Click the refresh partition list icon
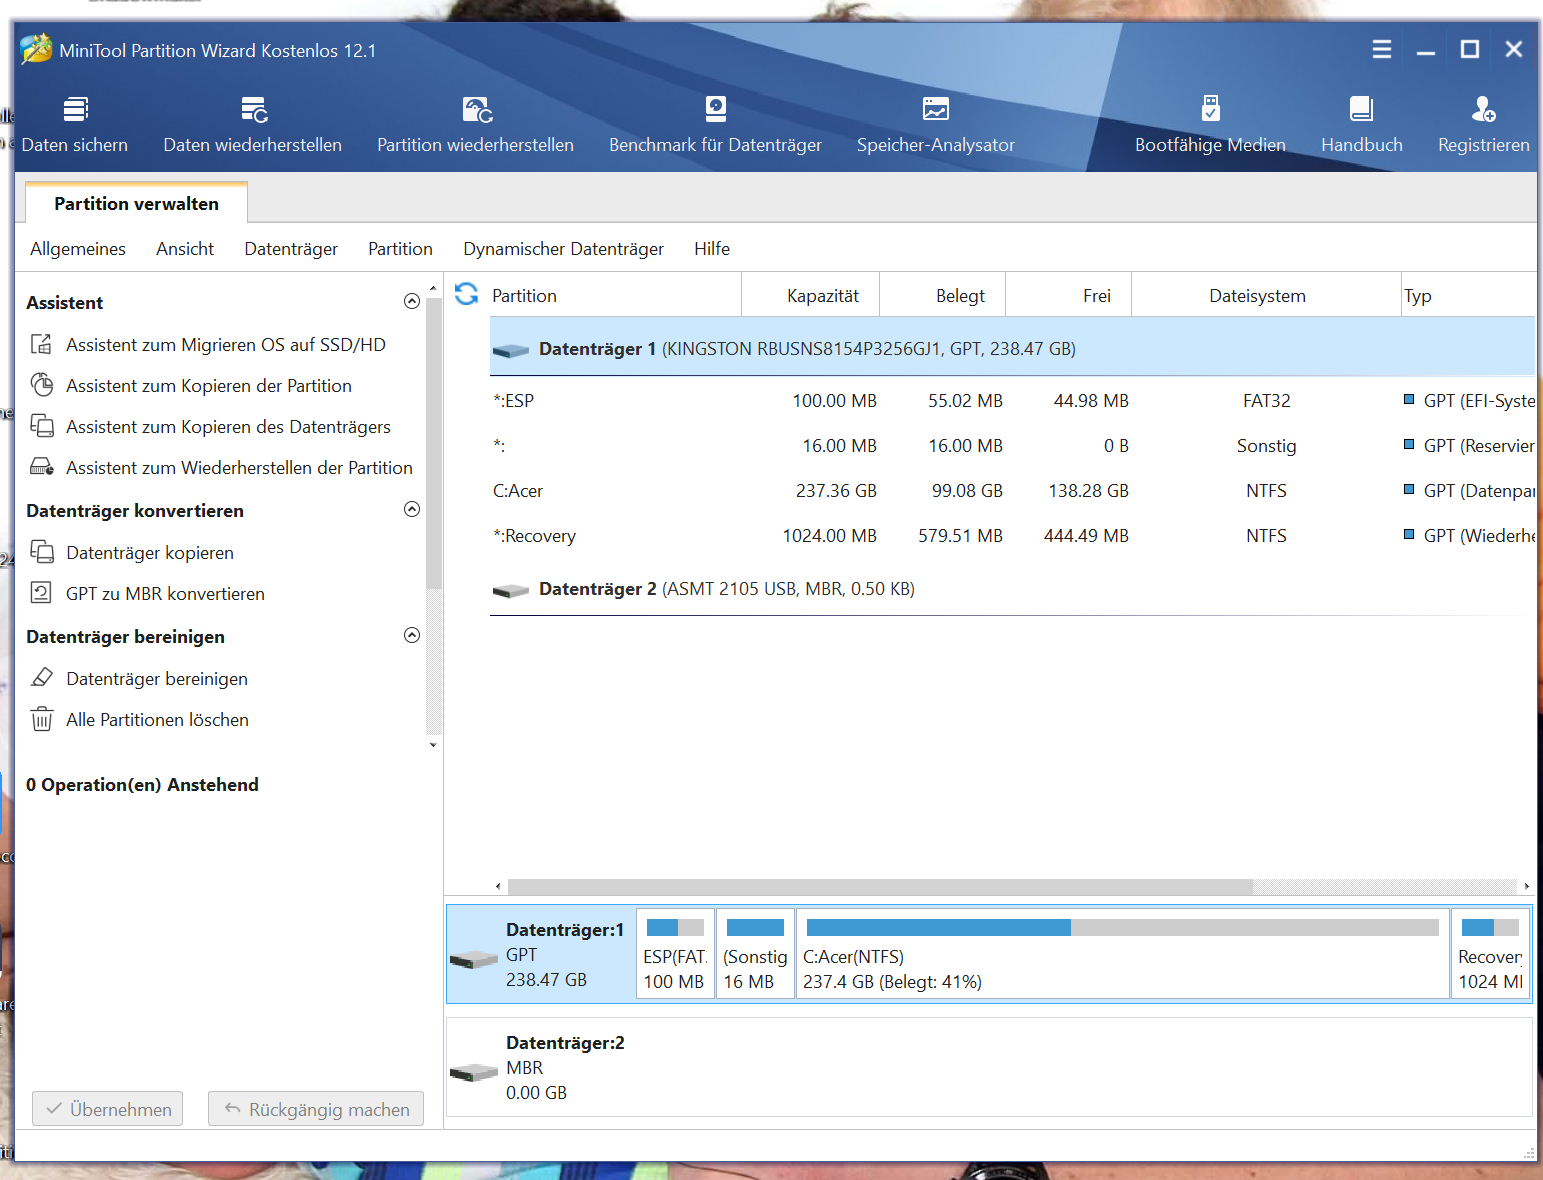Image resolution: width=1543 pixels, height=1180 pixels. point(466,294)
